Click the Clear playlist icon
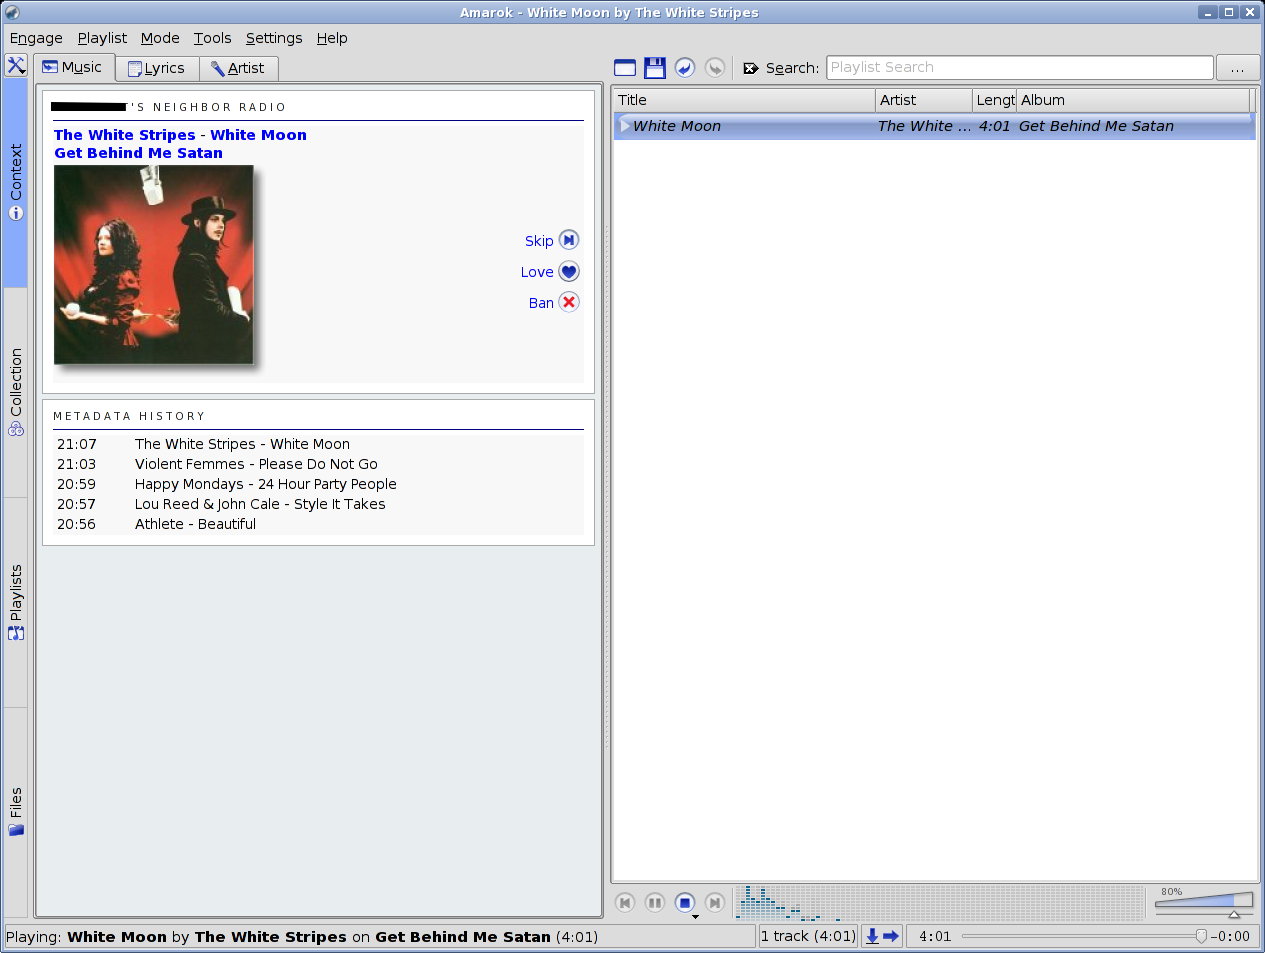 pyautogui.click(x=625, y=68)
